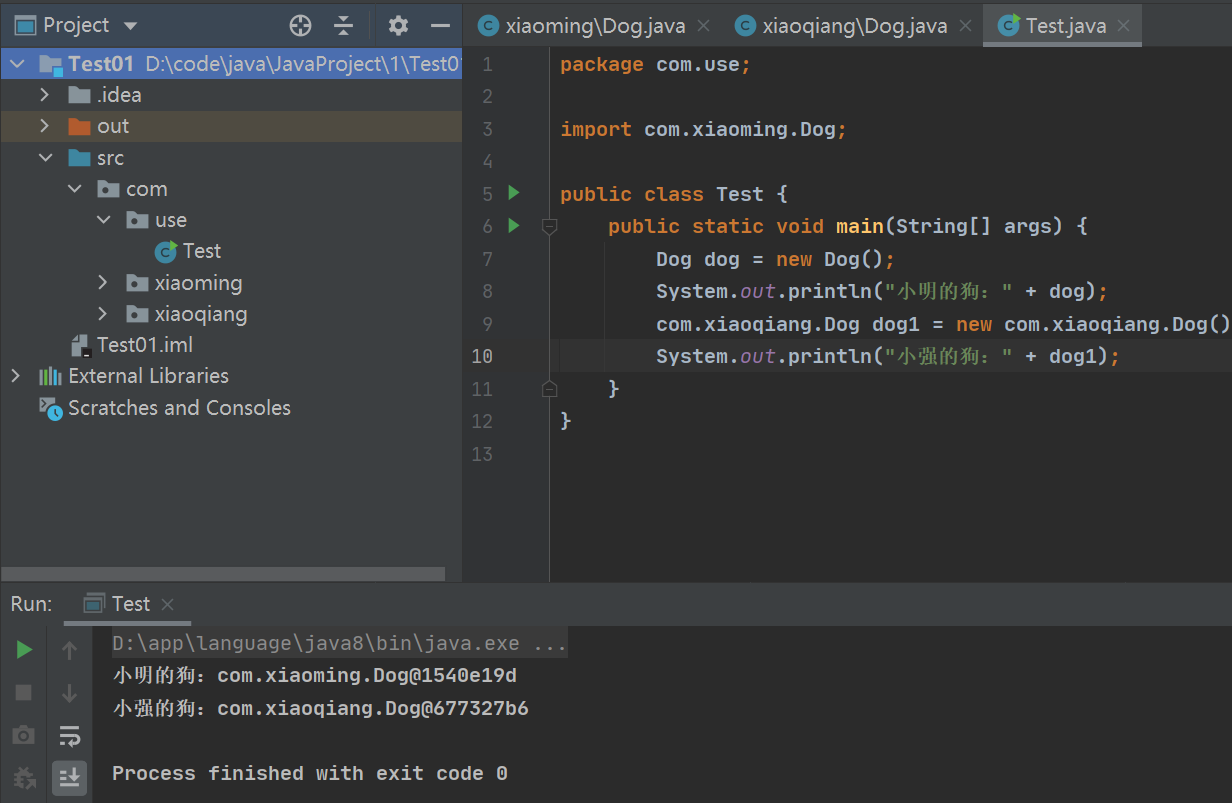Viewport: 1232px width, 803px height.
Task: Click the up-the-stack-trace arrow
Action: [69, 650]
